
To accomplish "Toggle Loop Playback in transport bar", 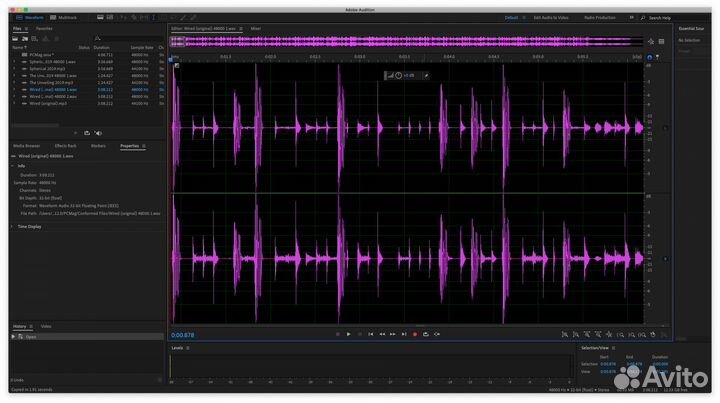I will coord(426,334).
